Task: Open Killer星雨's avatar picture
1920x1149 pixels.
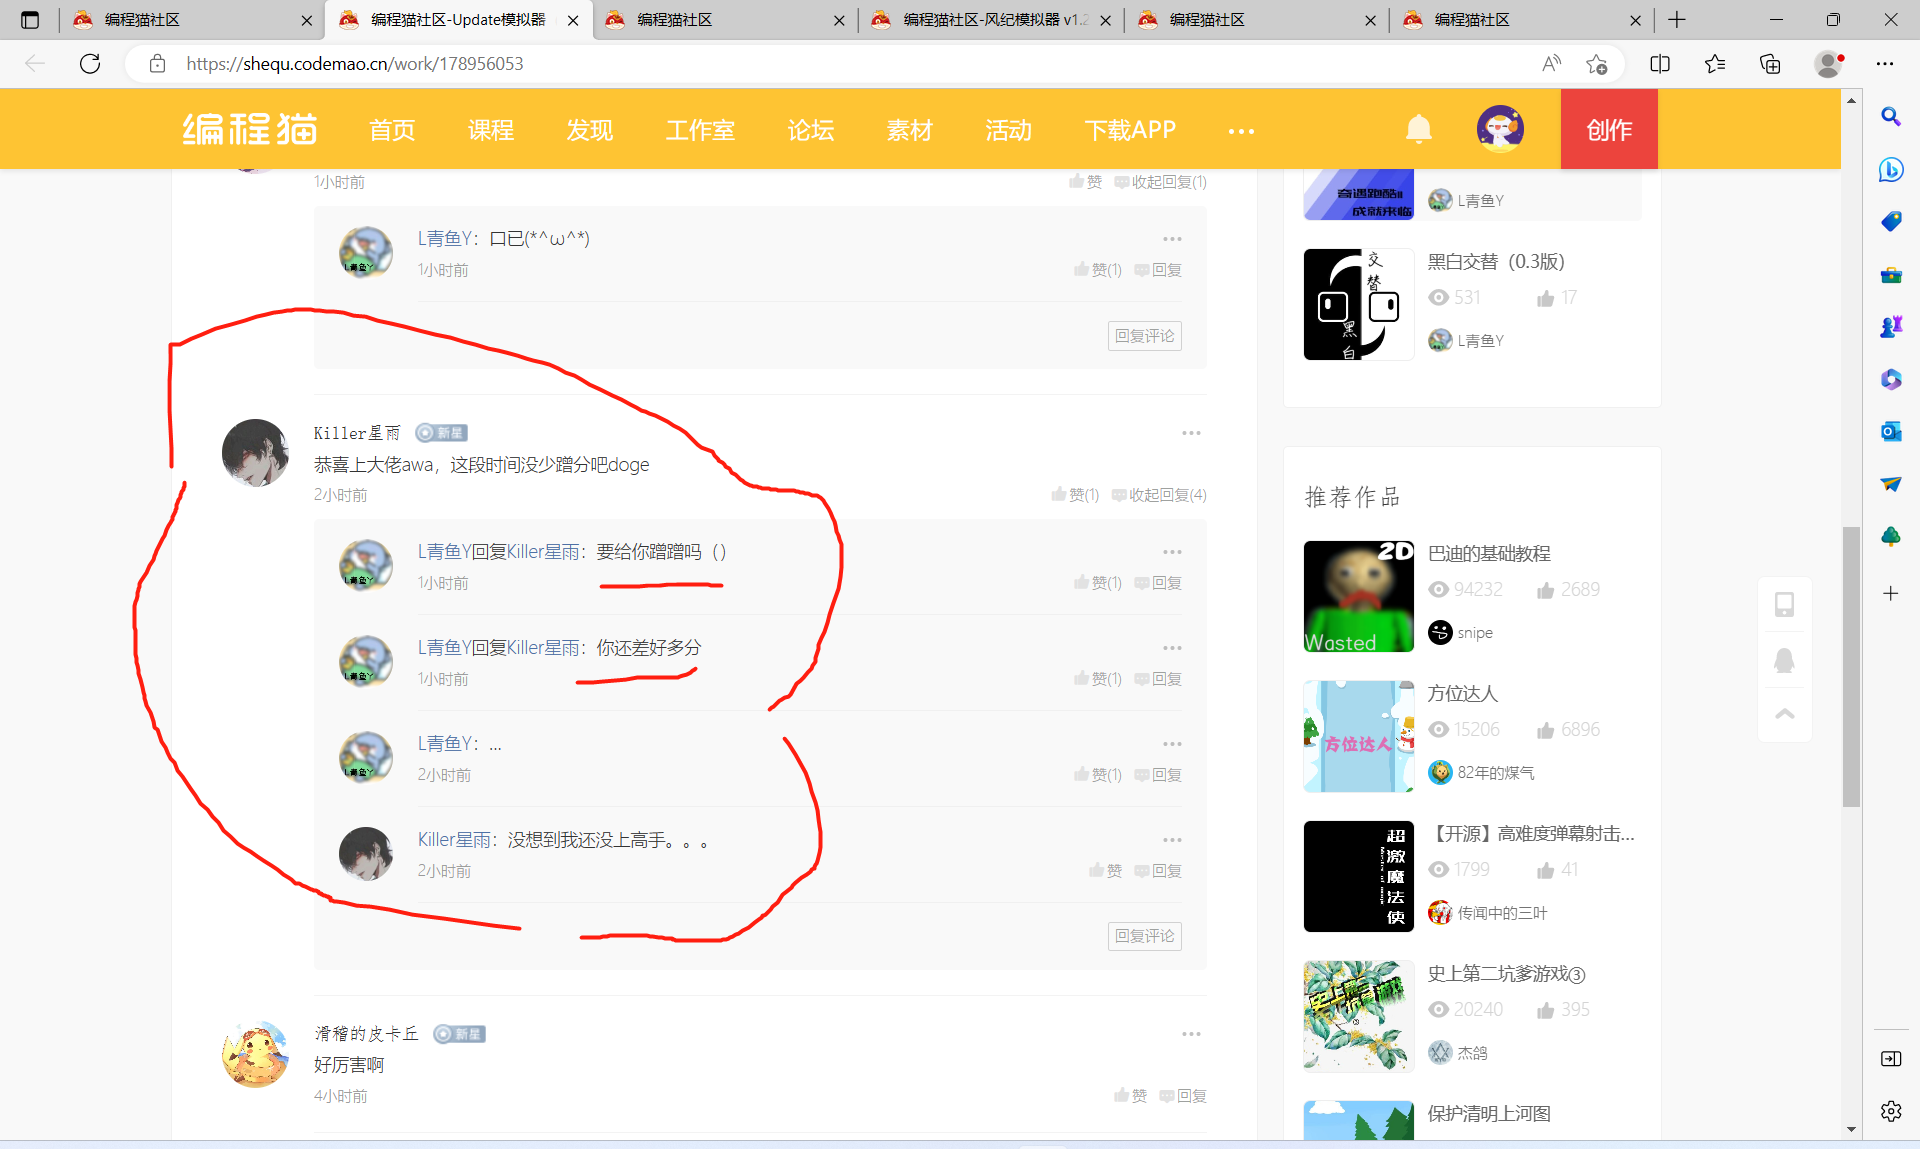Action: point(255,453)
